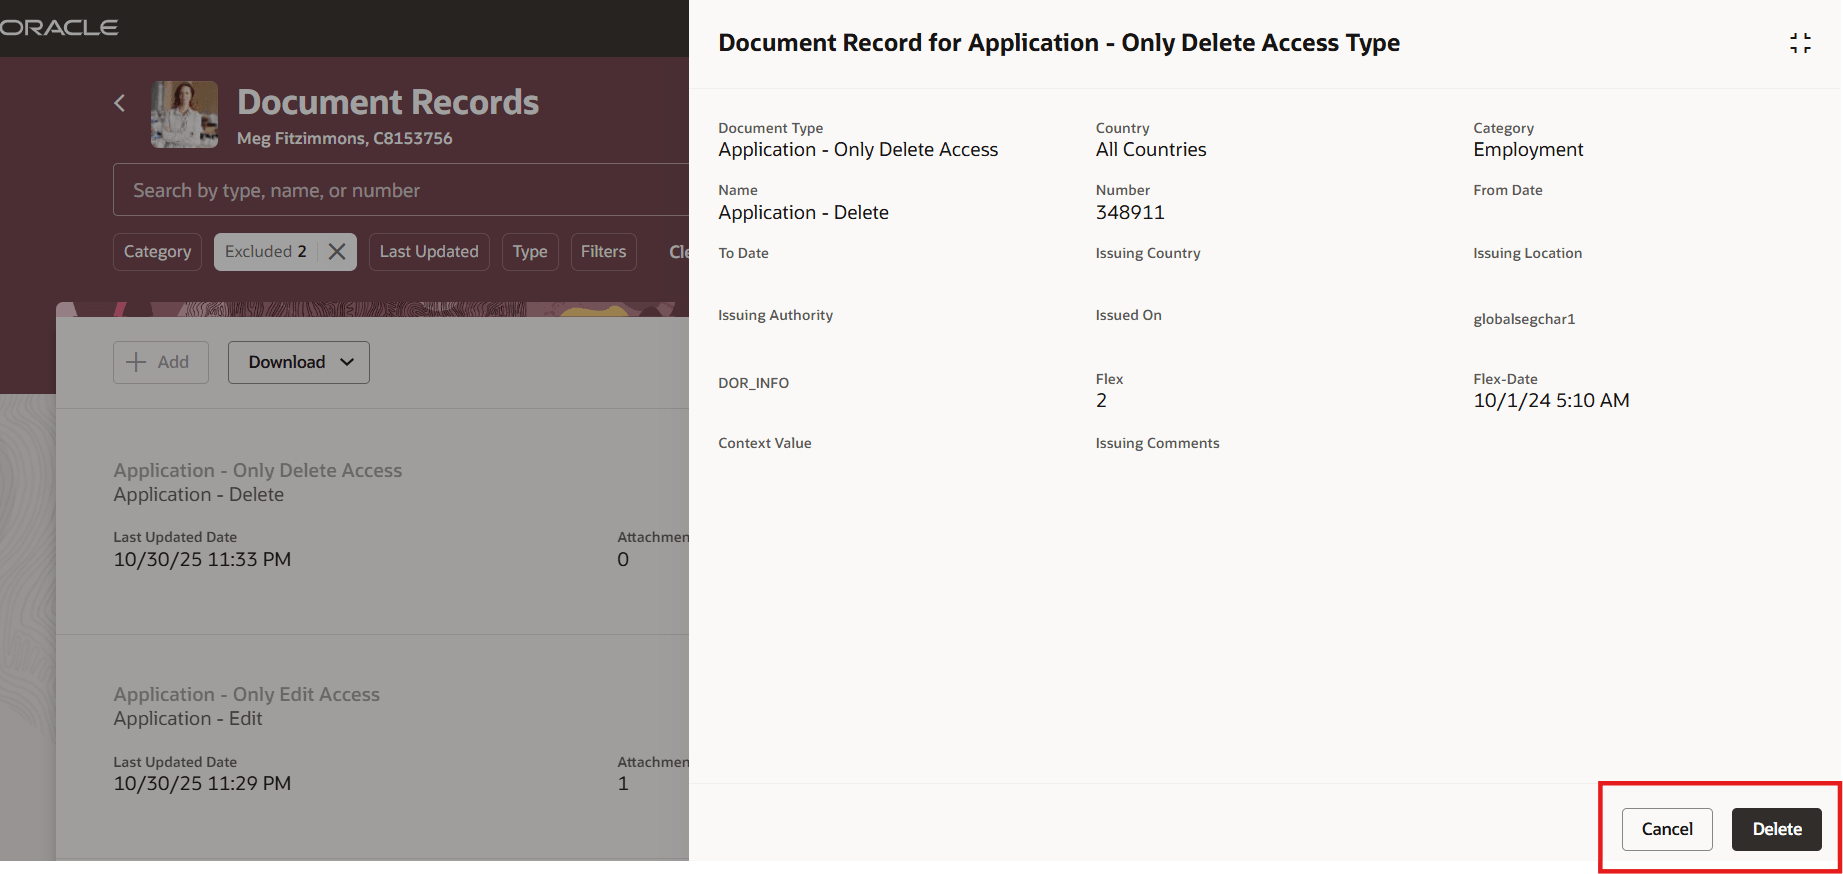Focus the search by type, name, or number field
The image size is (1843, 874).
[401, 190]
